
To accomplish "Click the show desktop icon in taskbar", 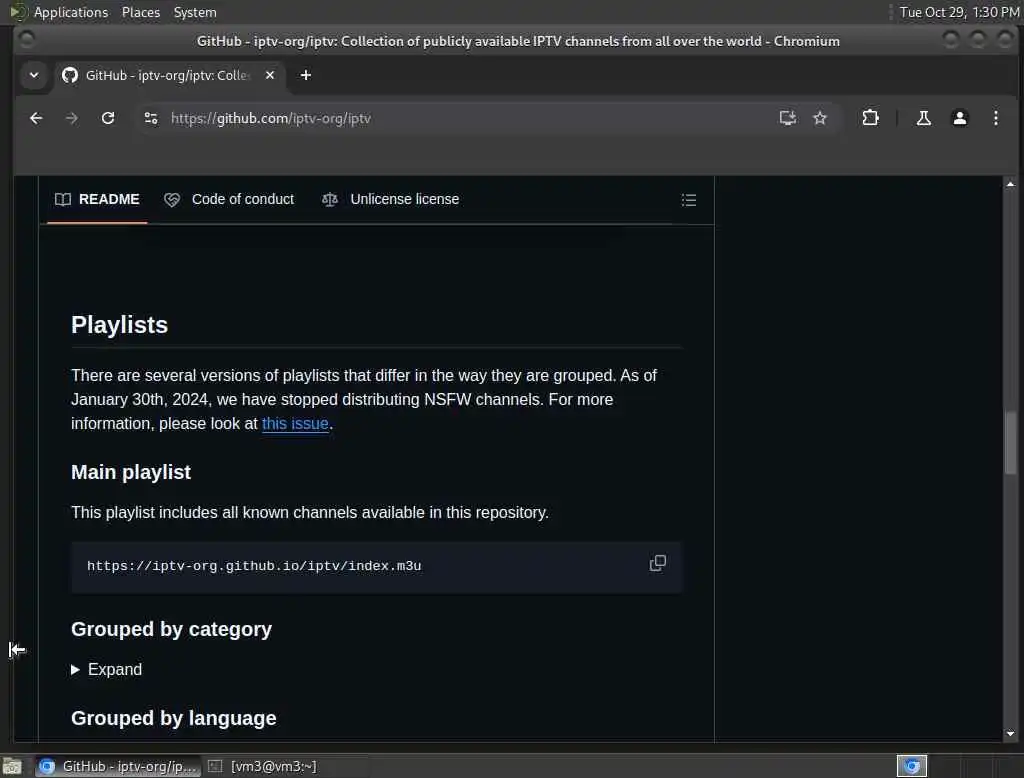I will coord(12,766).
